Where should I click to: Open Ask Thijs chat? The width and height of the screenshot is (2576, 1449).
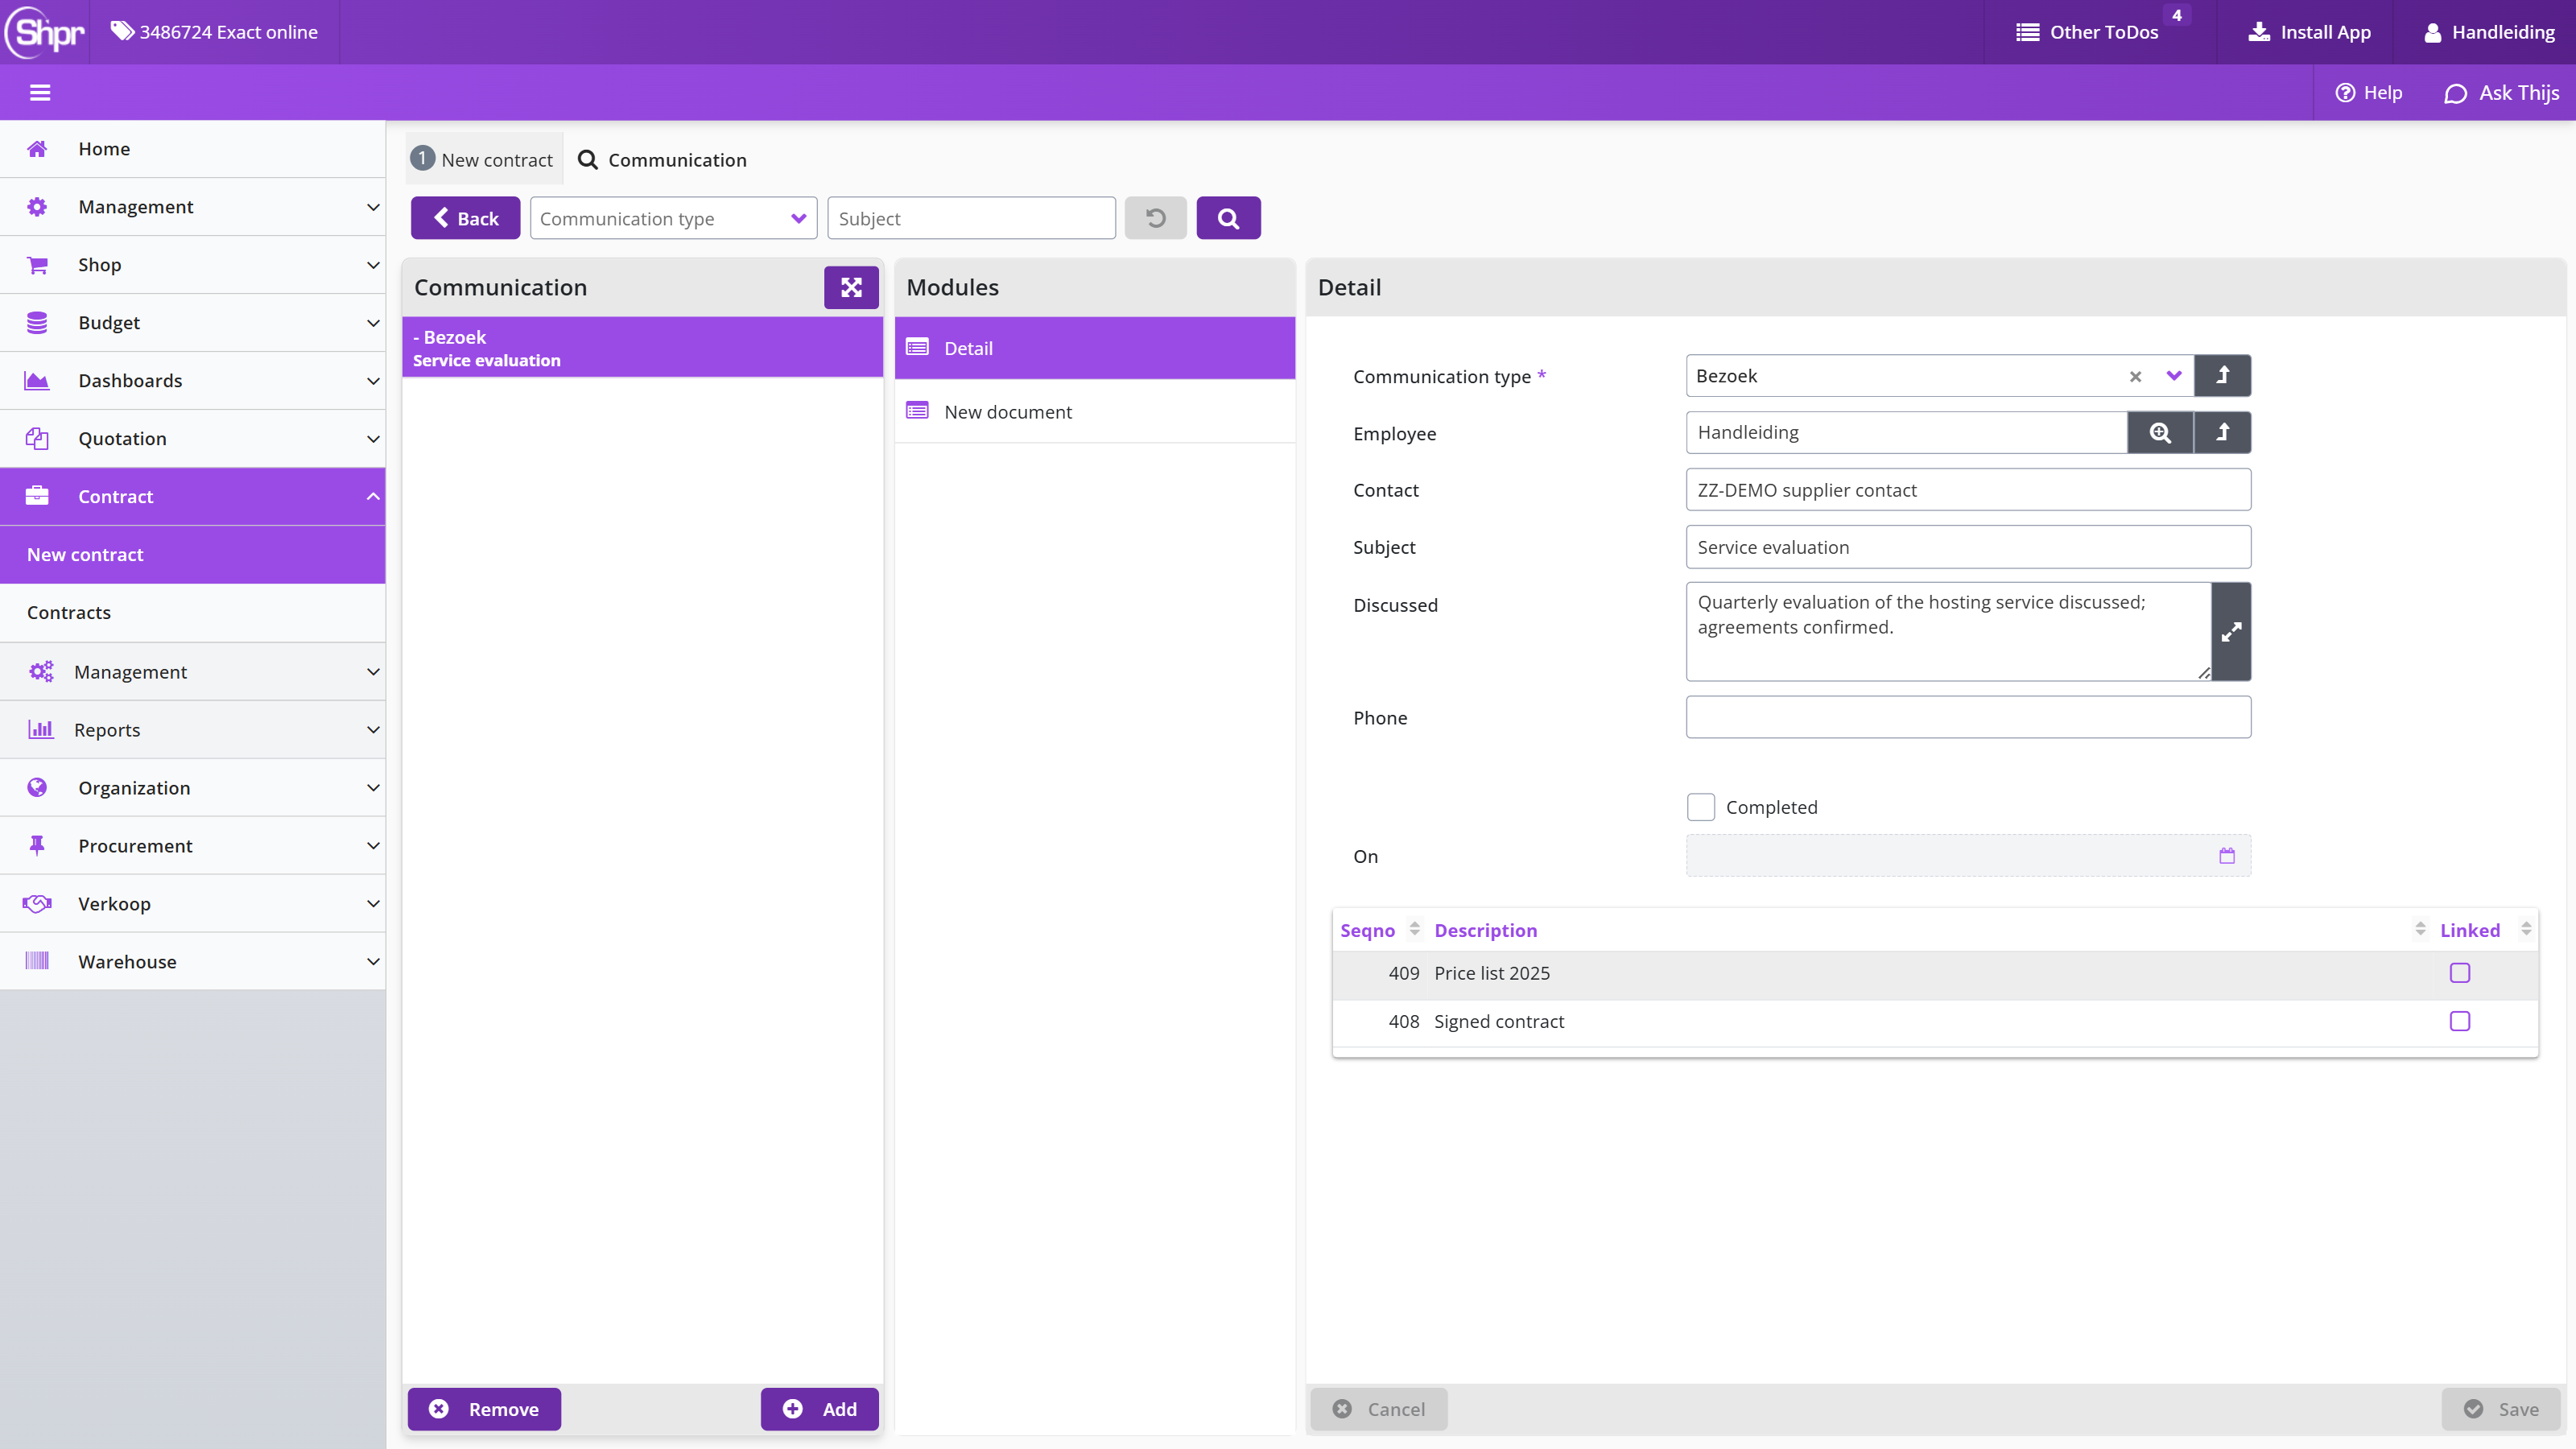click(x=2502, y=93)
